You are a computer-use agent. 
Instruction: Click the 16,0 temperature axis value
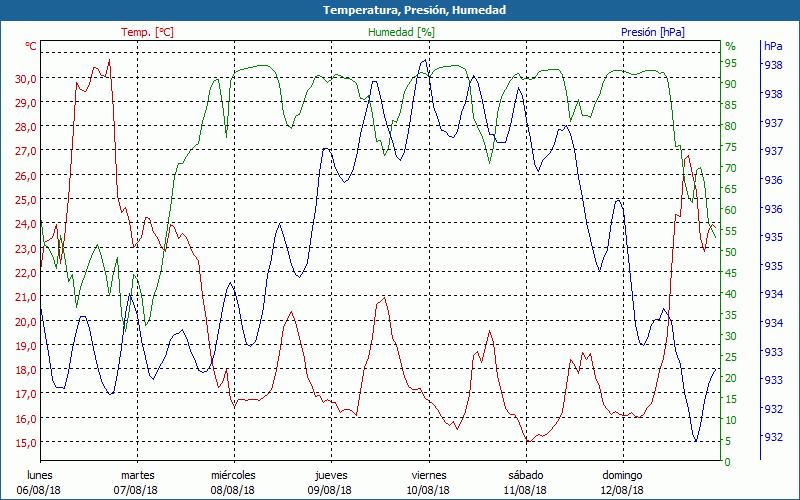pos(27,418)
